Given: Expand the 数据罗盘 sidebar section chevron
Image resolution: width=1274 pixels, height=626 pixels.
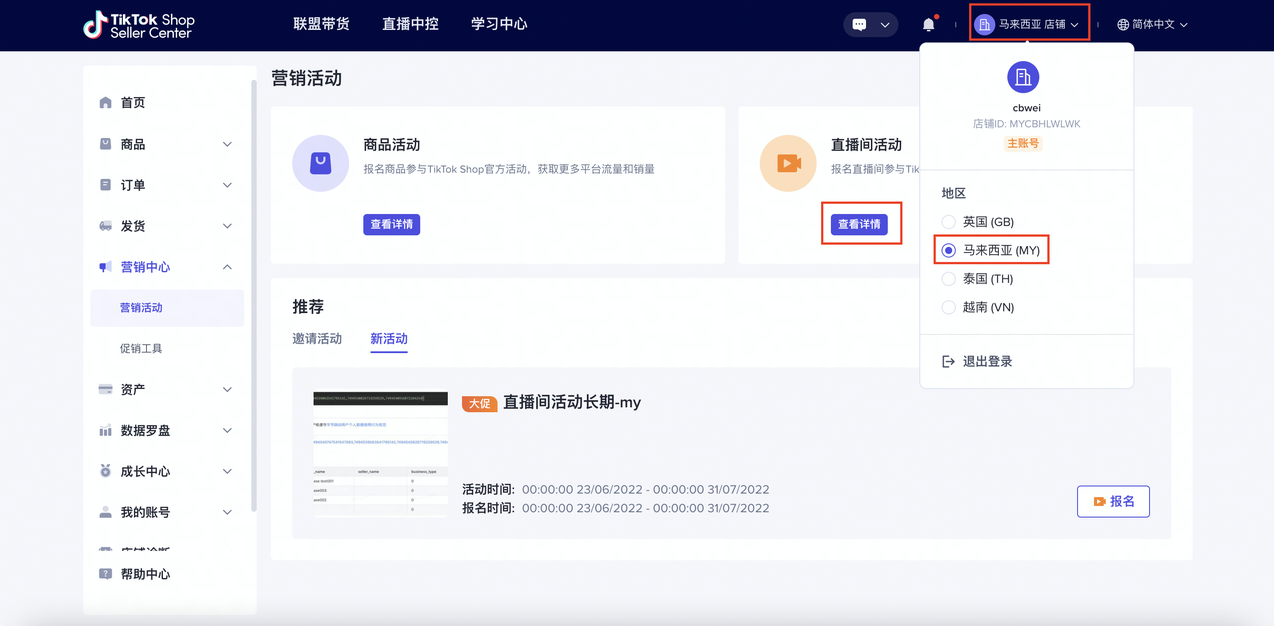Looking at the screenshot, I should pos(227,430).
